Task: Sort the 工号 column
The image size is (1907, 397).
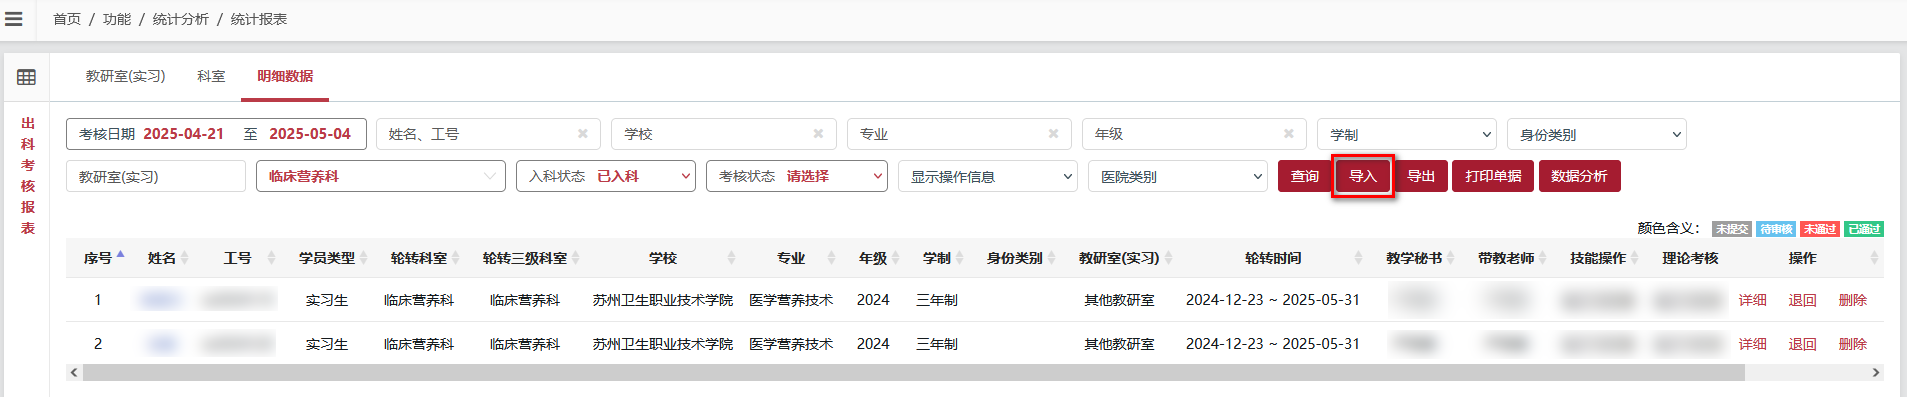Action: coord(272,258)
